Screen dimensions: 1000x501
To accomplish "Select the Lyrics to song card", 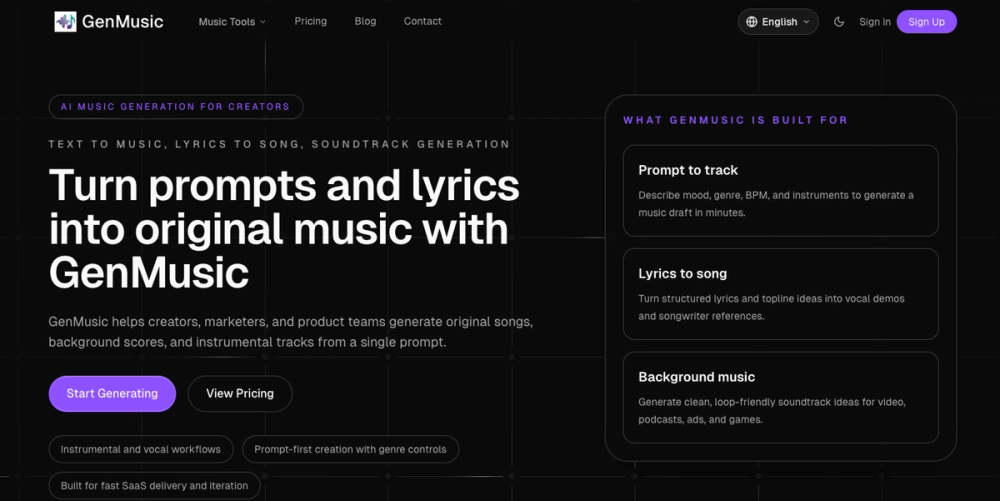I will [781, 294].
